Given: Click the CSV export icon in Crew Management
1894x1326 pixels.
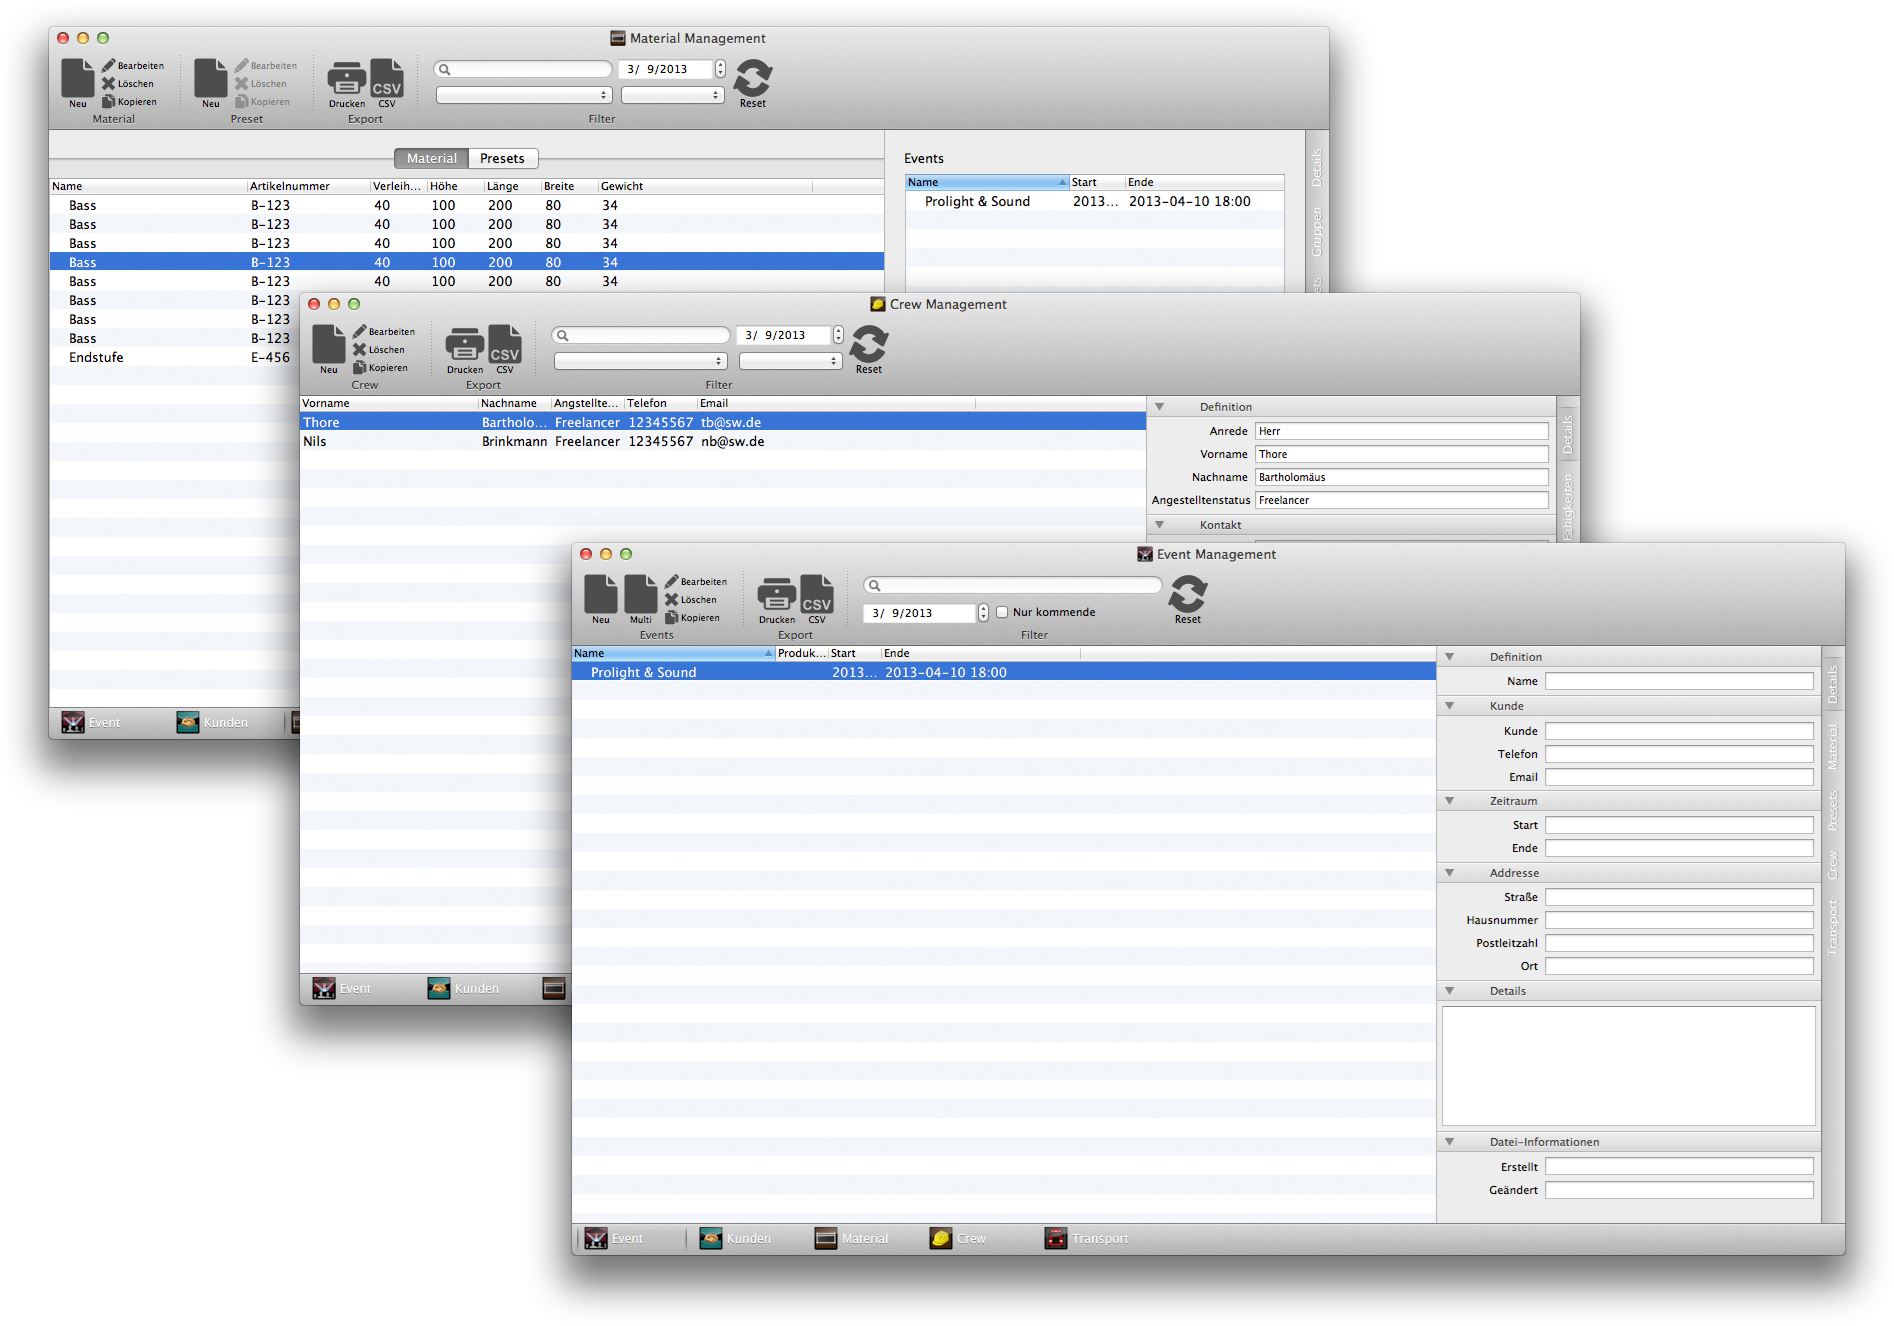Looking at the screenshot, I should (505, 345).
